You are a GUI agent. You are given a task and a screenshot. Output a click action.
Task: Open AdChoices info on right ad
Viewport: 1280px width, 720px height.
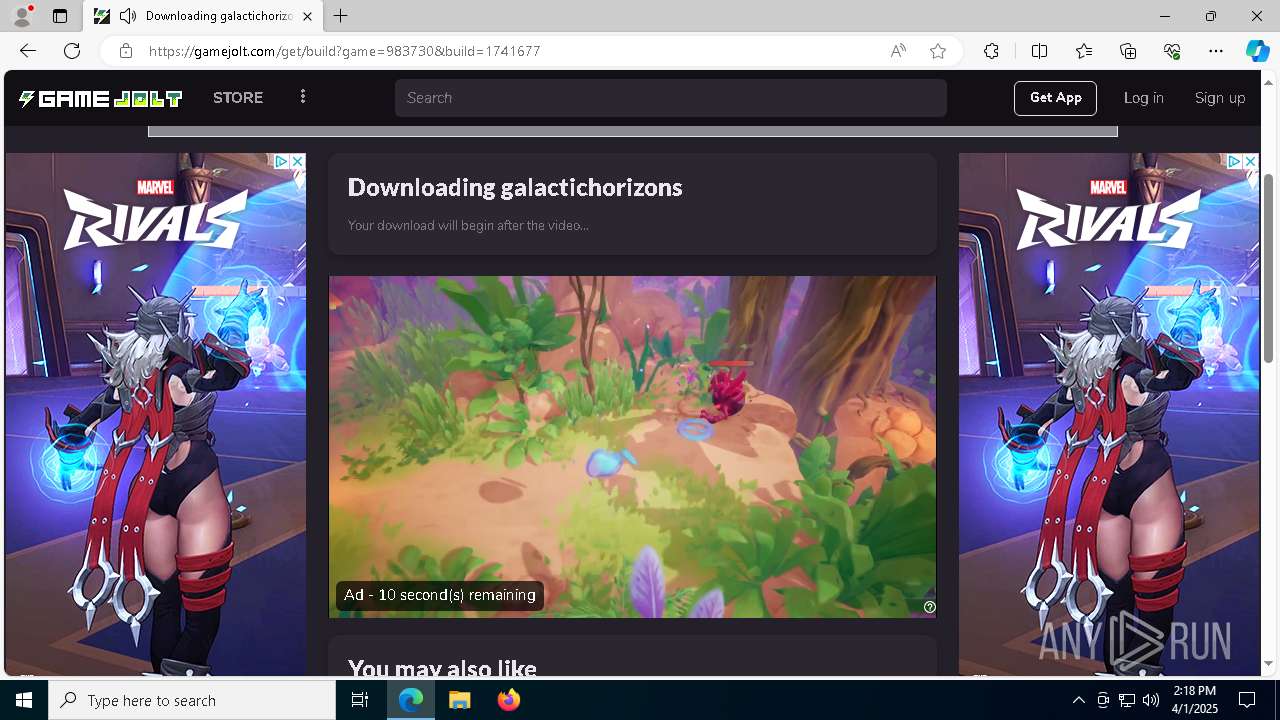pos(1235,161)
